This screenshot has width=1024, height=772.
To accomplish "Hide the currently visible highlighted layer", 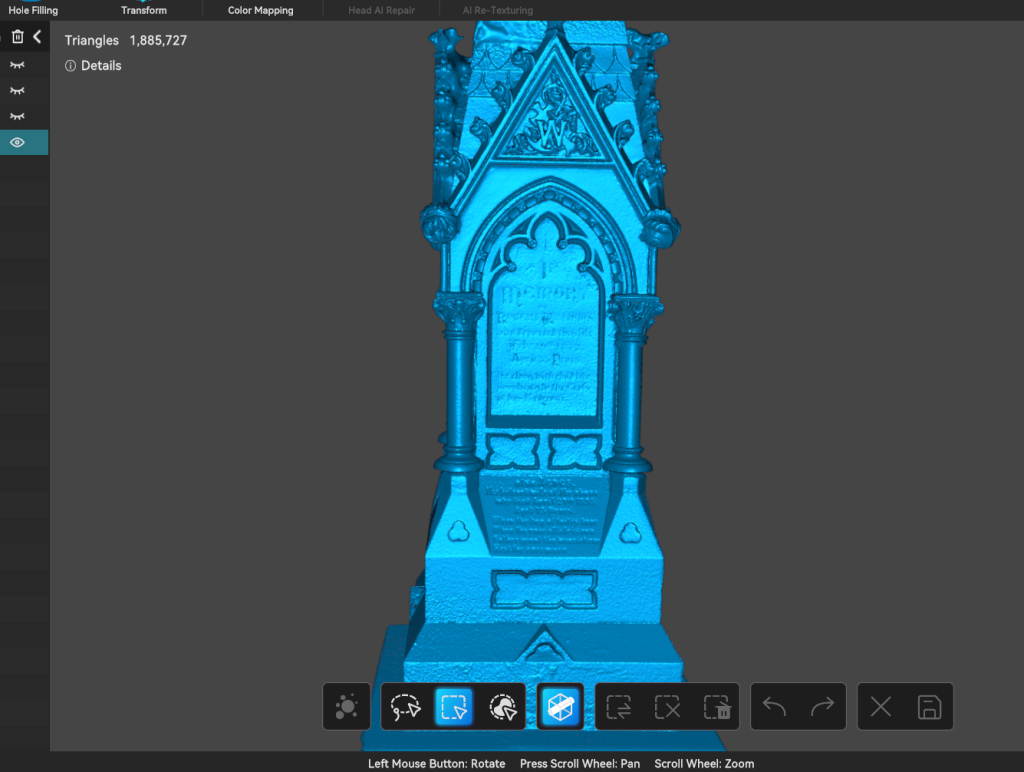I will pyautogui.click(x=17, y=143).
